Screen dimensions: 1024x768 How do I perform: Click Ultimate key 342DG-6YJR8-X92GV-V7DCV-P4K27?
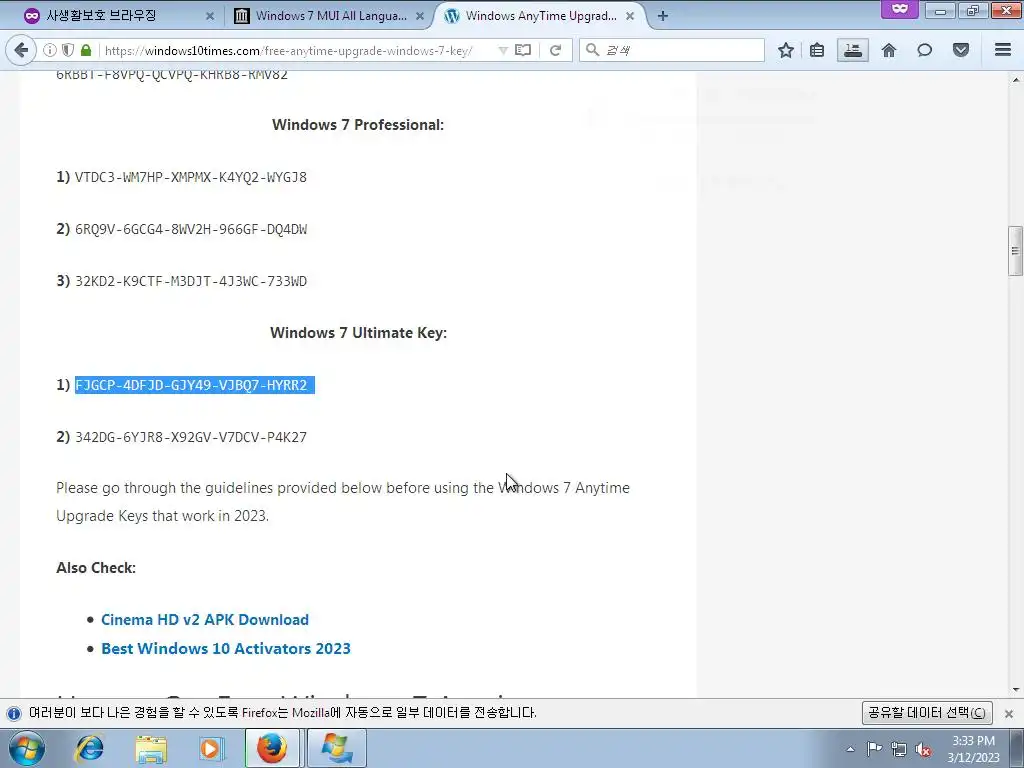click(x=191, y=437)
